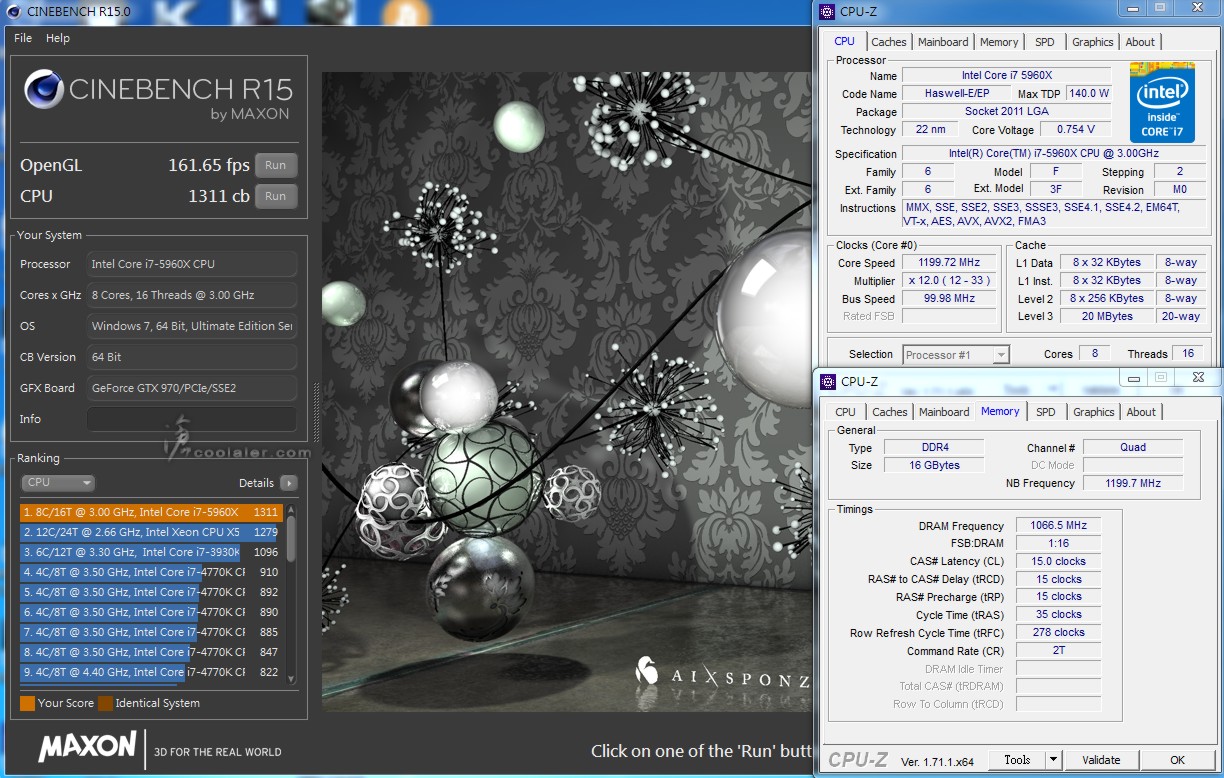Select ranking row 8 i7-4770K score 847
This screenshot has width=1224, height=778.
tap(152, 652)
